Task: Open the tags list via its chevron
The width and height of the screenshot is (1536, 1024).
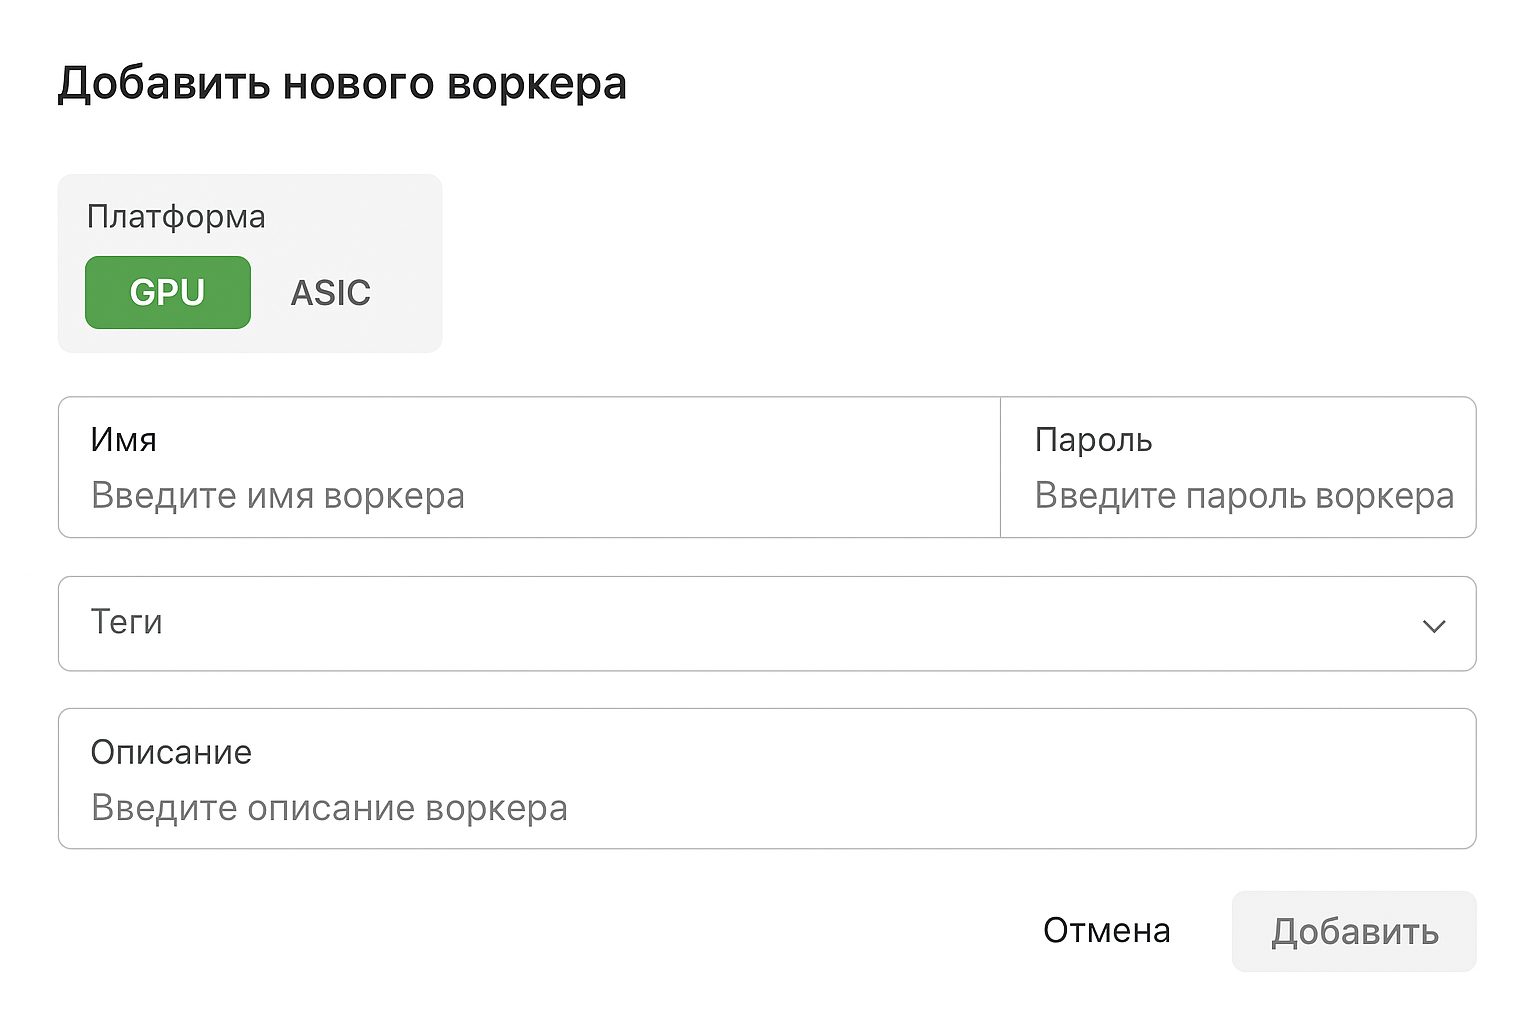Action: point(1434,624)
